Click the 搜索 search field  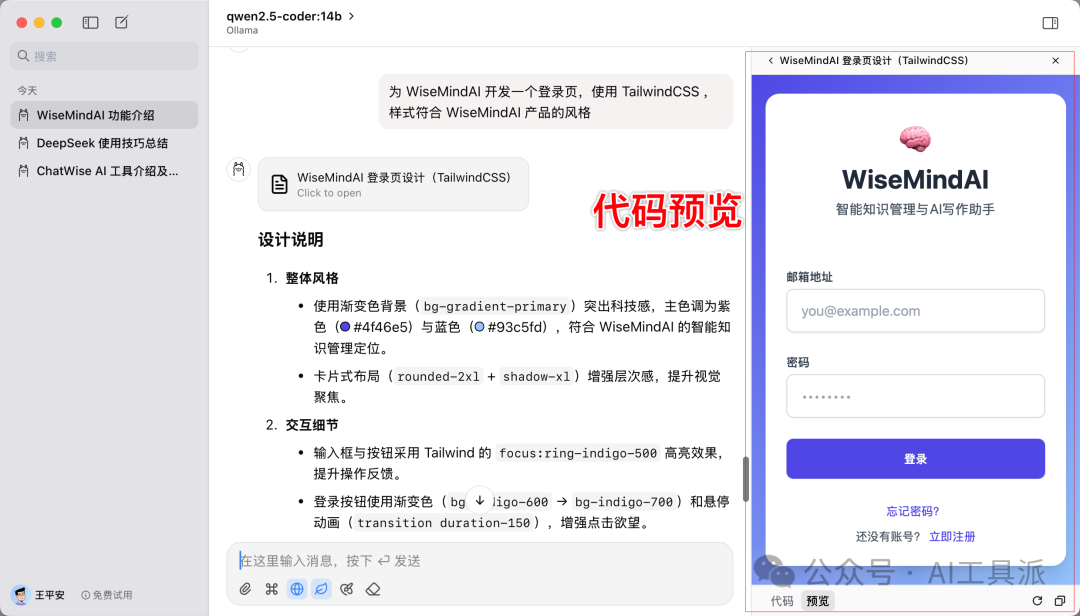pos(104,56)
